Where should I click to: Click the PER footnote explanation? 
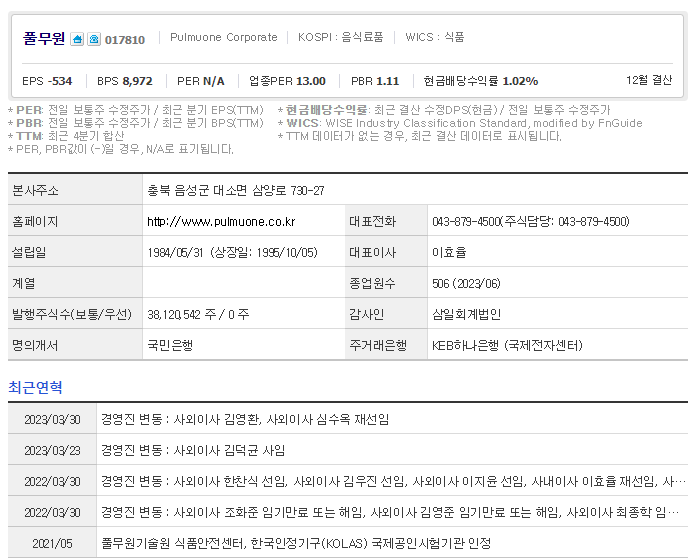pos(136,110)
